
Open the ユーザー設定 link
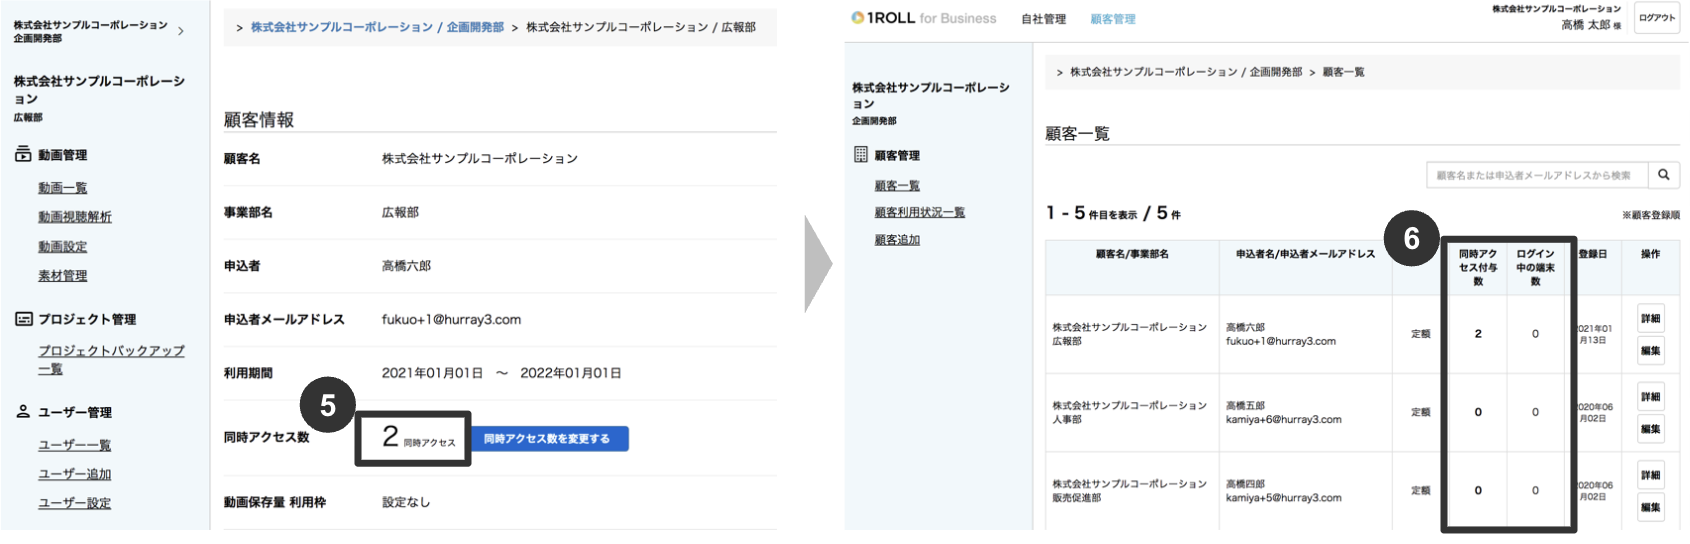[75, 503]
